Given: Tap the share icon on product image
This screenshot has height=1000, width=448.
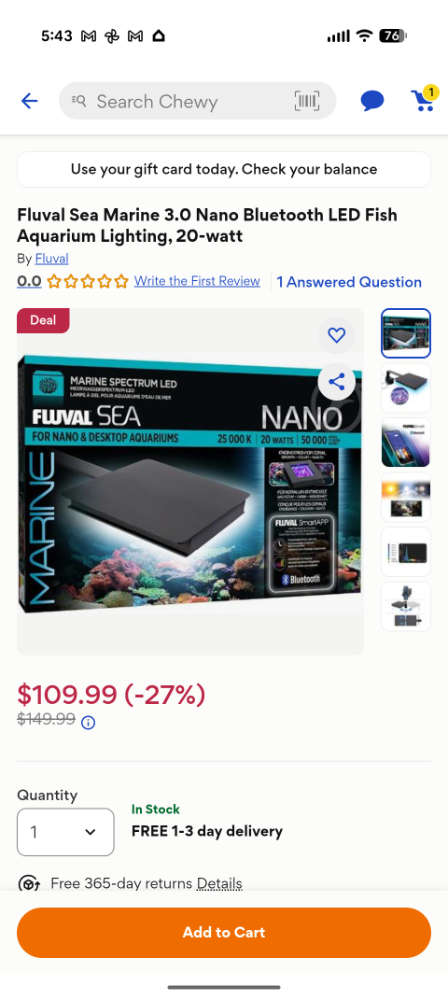Looking at the screenshot, I should click(336, 382).
